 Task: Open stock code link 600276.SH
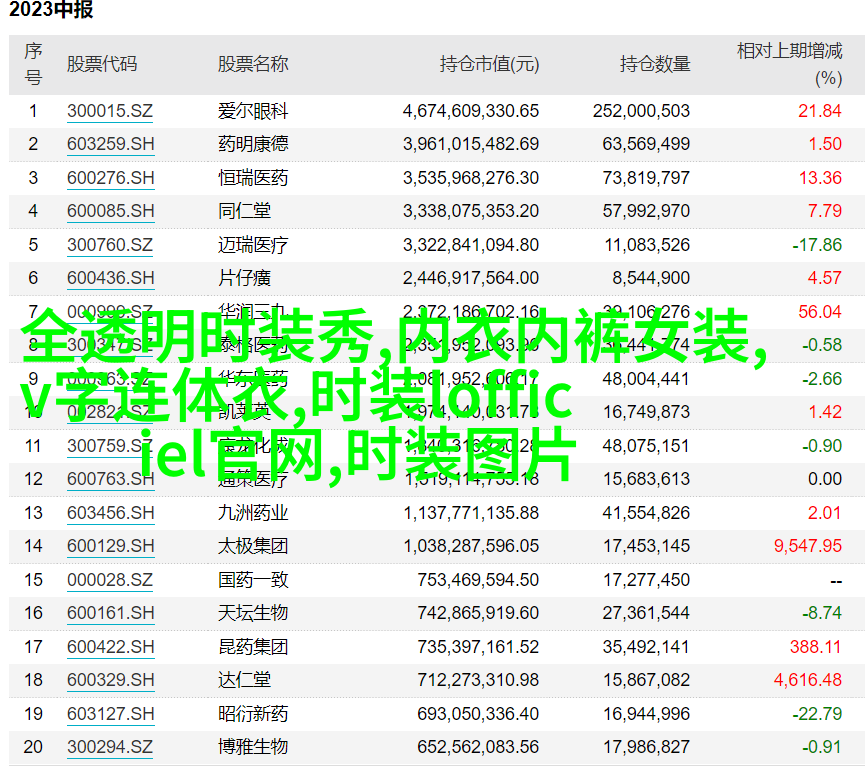[x=110, y=178]
